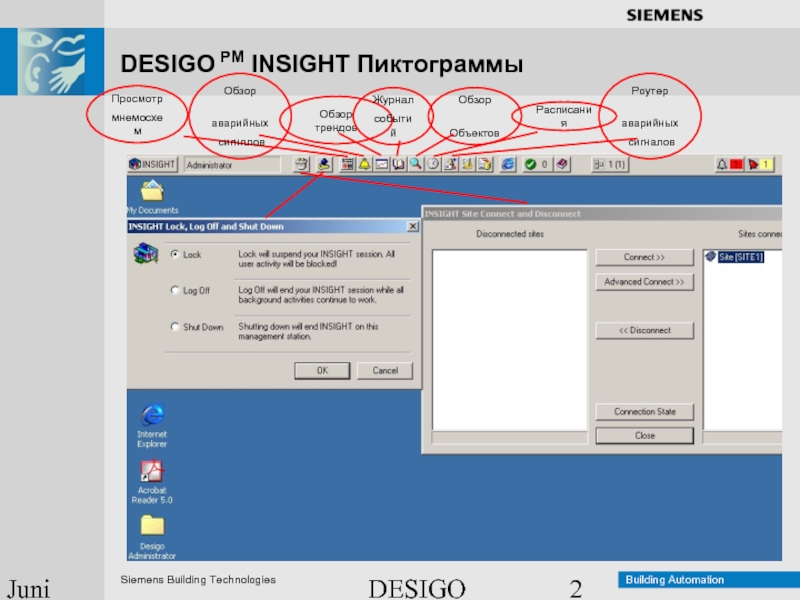Open Acrobat Reader 5.0 desktop shortcut
The image size is (800, 600).
[x=152, y=482]
